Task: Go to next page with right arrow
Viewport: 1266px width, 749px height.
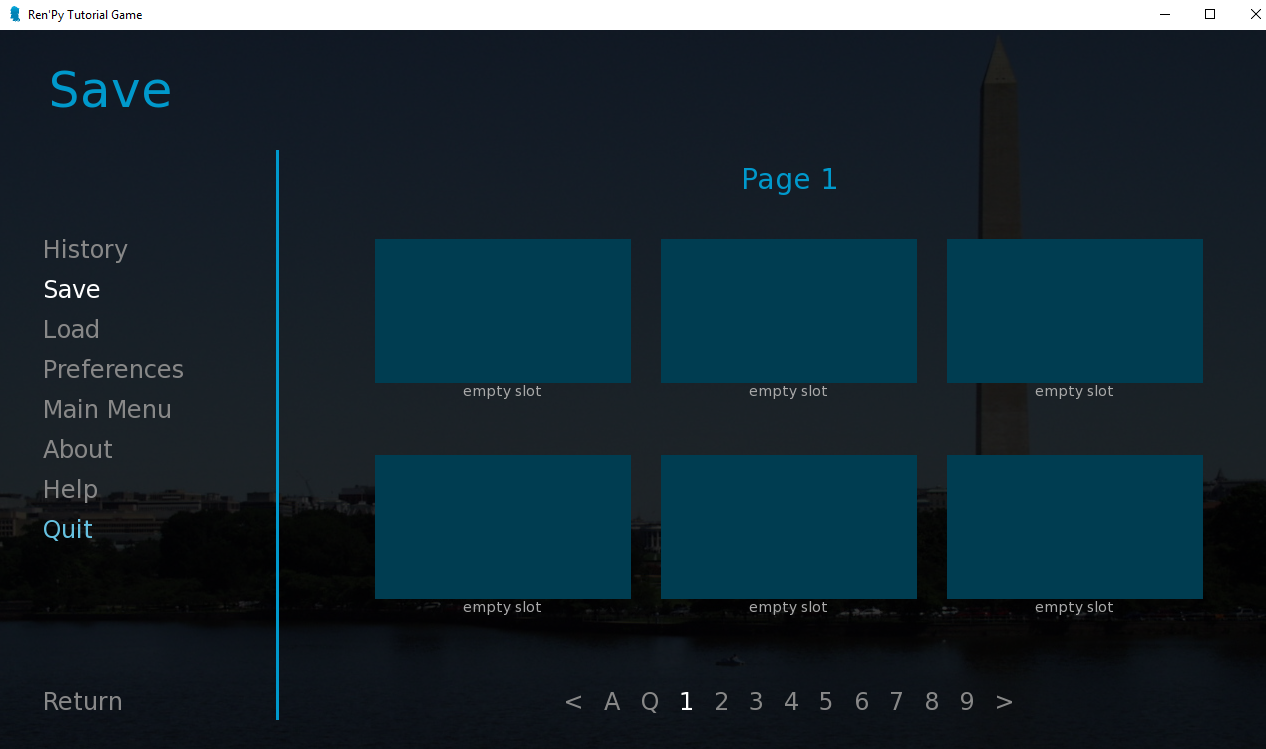Action: (1004, 701)
